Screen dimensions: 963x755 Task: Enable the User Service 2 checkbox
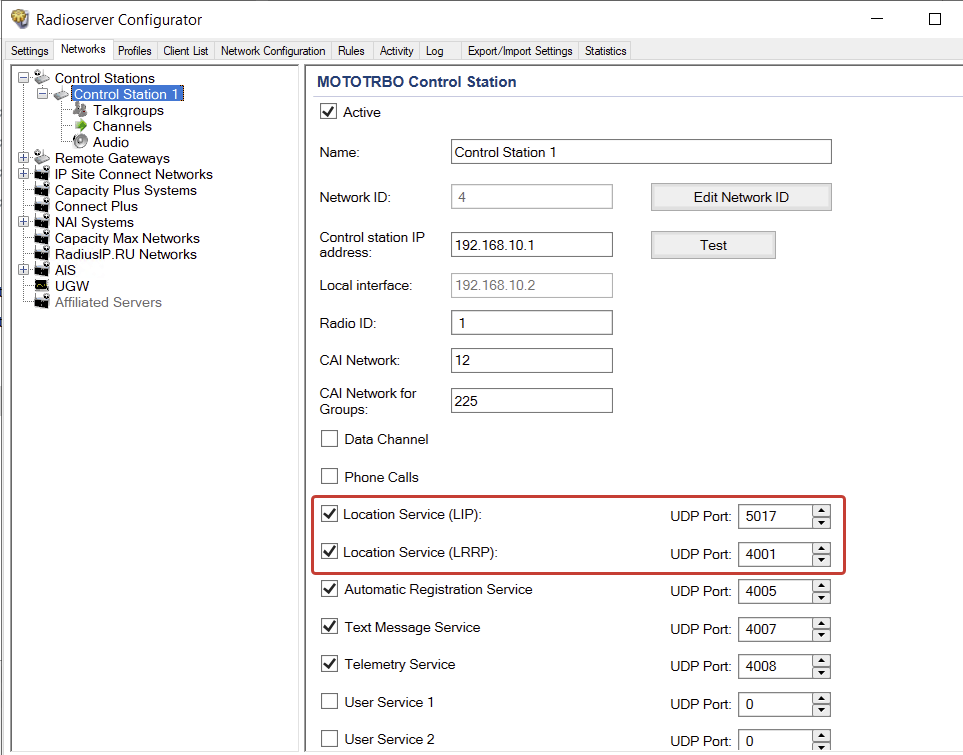click(329, 738)
